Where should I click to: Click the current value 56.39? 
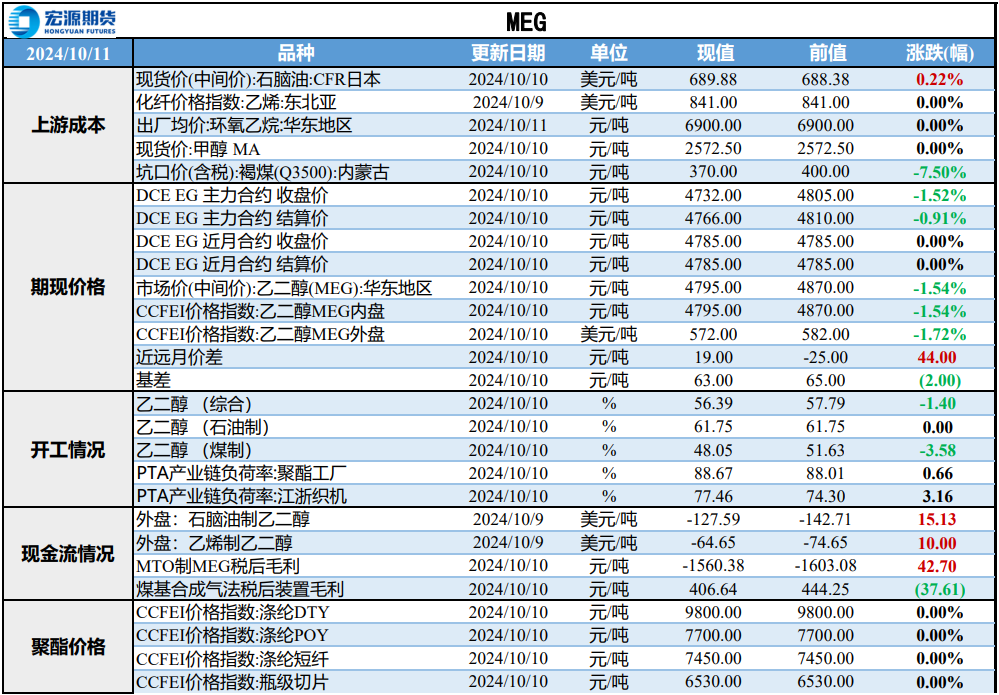tap(714, 404)
